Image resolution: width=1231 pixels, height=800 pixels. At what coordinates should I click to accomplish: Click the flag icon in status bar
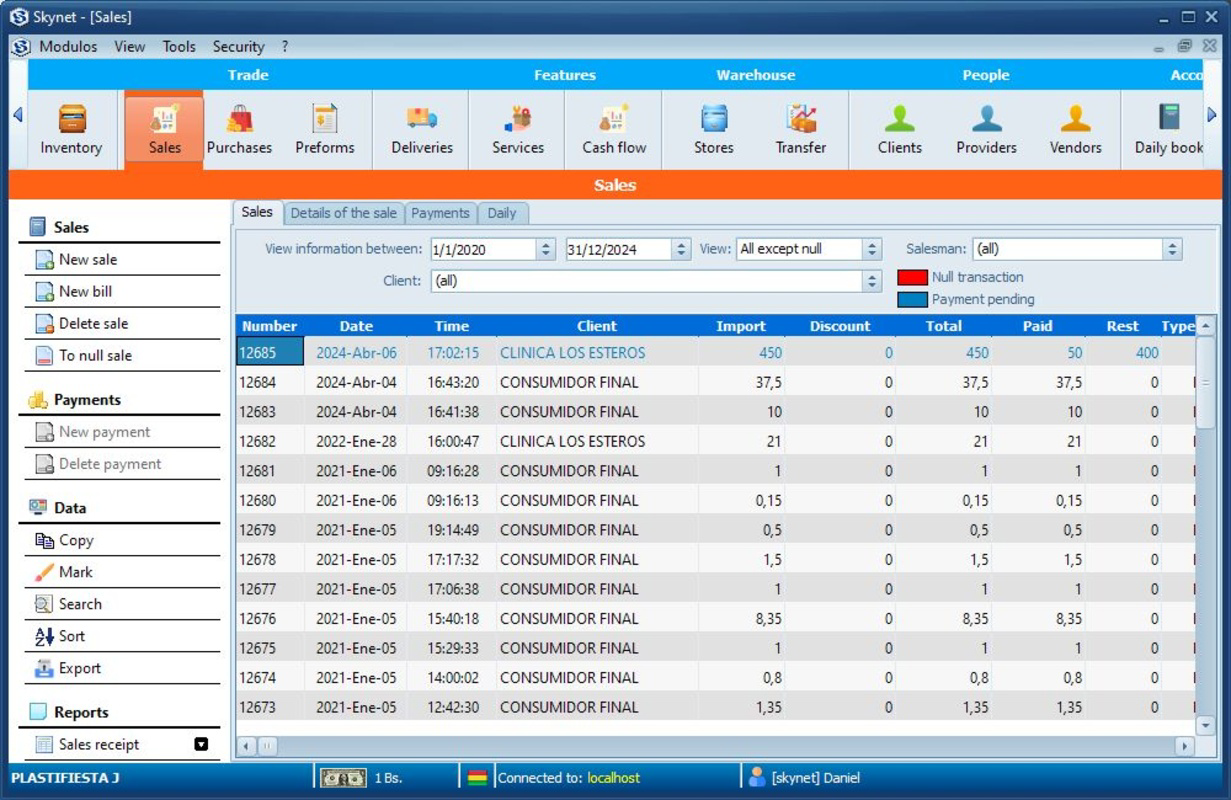point(478,778)
